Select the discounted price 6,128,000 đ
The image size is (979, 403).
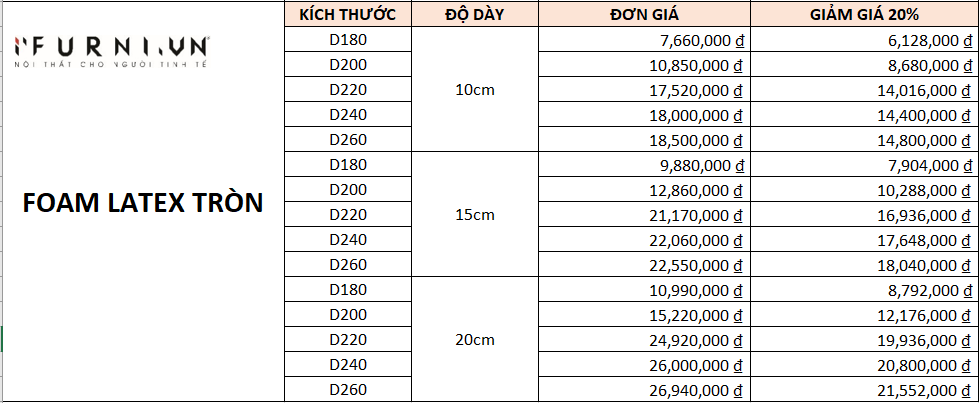click(x=864, y=40)
